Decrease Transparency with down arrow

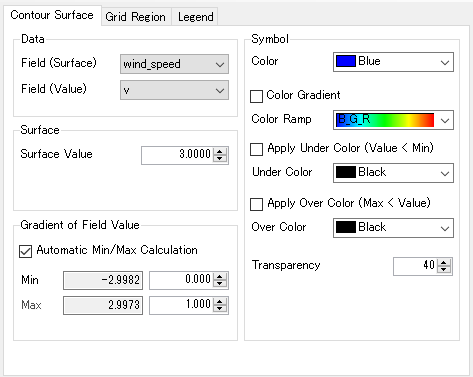tap(444, 270)
